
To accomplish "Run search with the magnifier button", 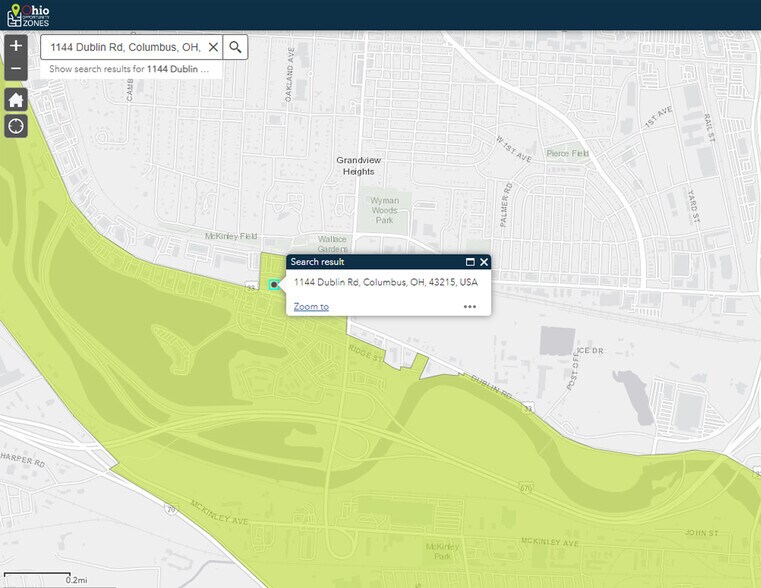I will pyautogui.click(x=235, y=47).
